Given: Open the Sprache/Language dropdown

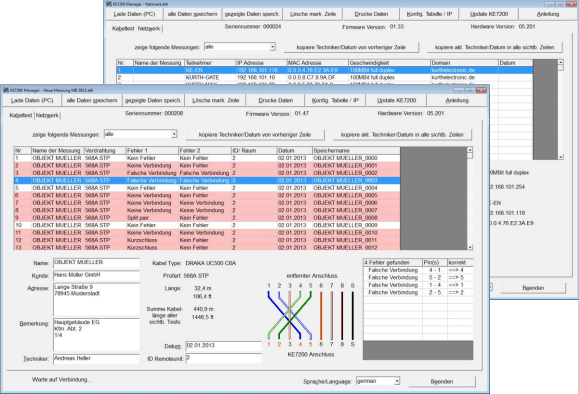Looking at the screenshot, I should tap(397, 381).
